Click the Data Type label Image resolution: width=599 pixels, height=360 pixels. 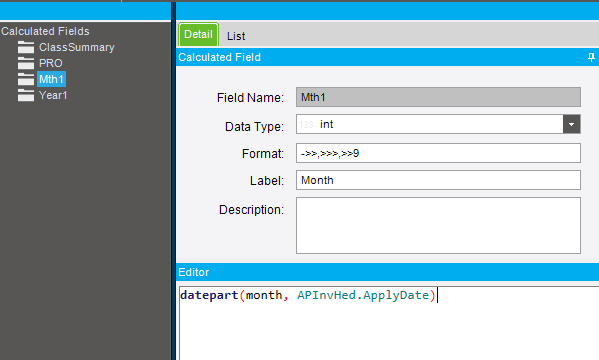254,126
